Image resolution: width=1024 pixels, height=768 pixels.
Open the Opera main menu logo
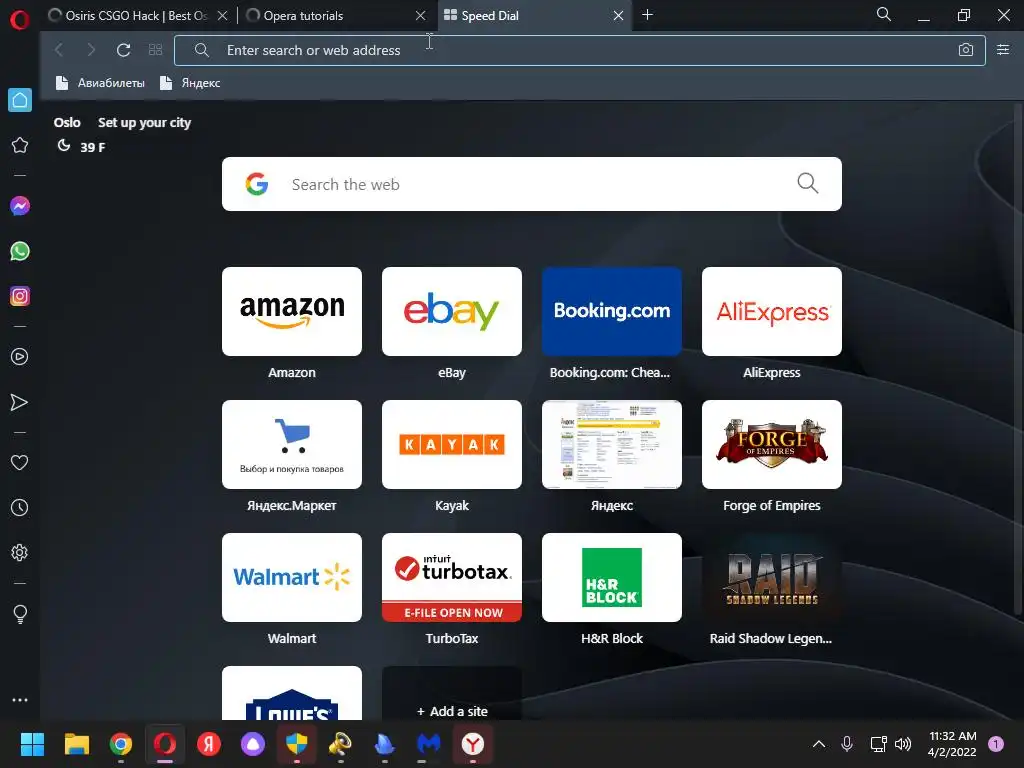(20, 20)
